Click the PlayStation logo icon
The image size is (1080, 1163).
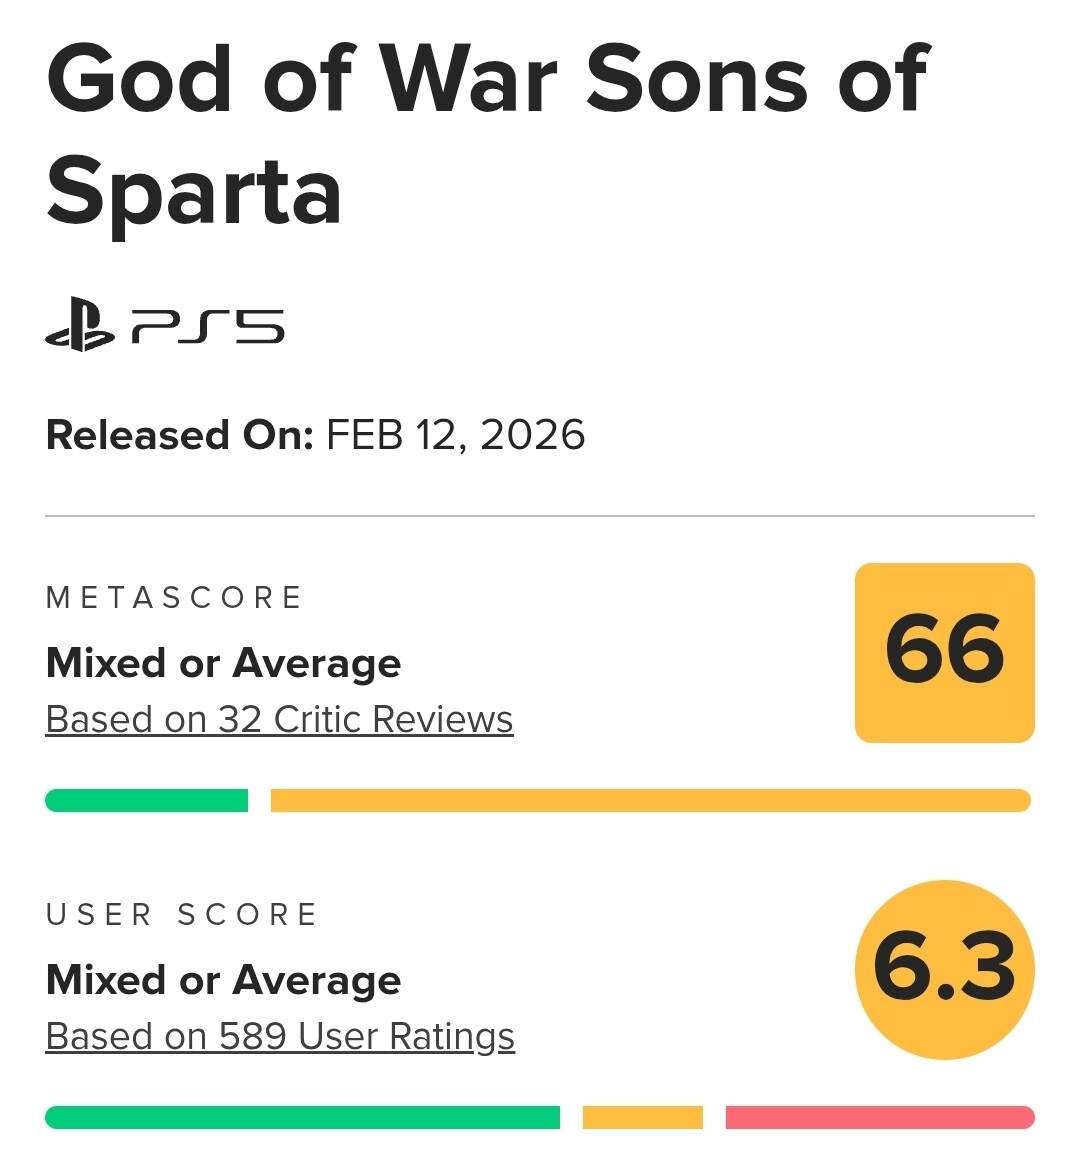[80, 324]
